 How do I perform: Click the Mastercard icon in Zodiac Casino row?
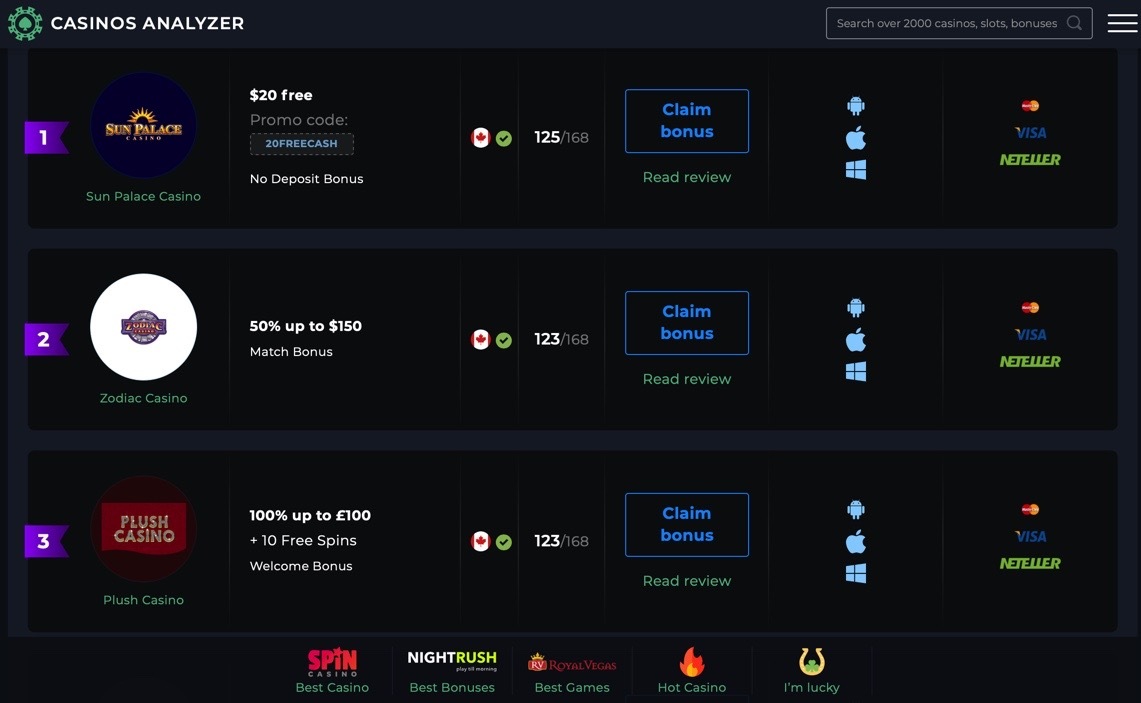(1030, 308)
